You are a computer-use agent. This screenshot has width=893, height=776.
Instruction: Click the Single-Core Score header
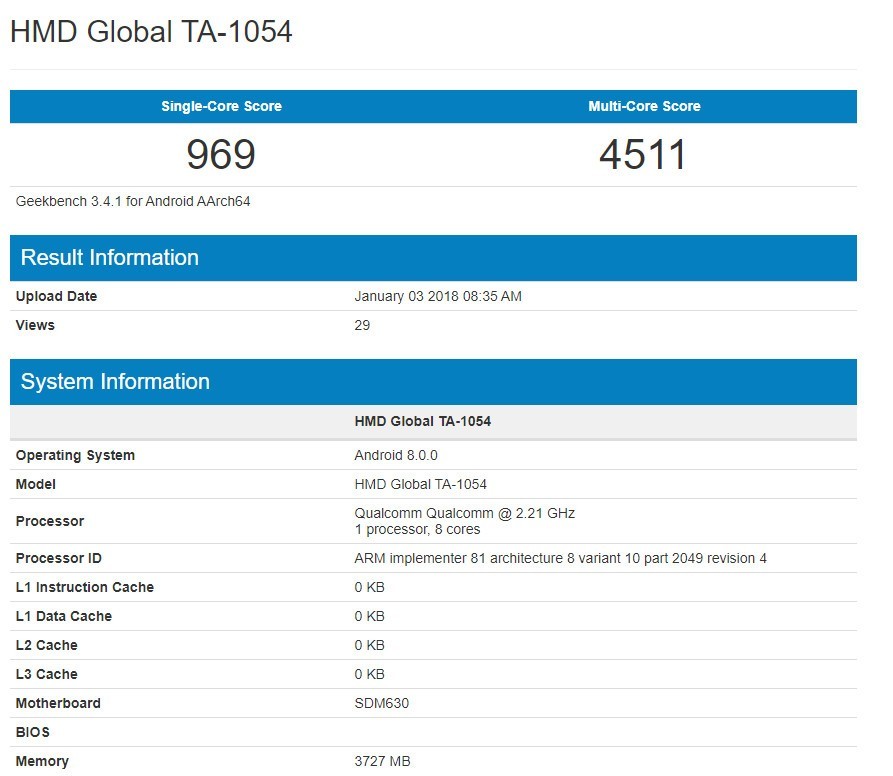221,106
